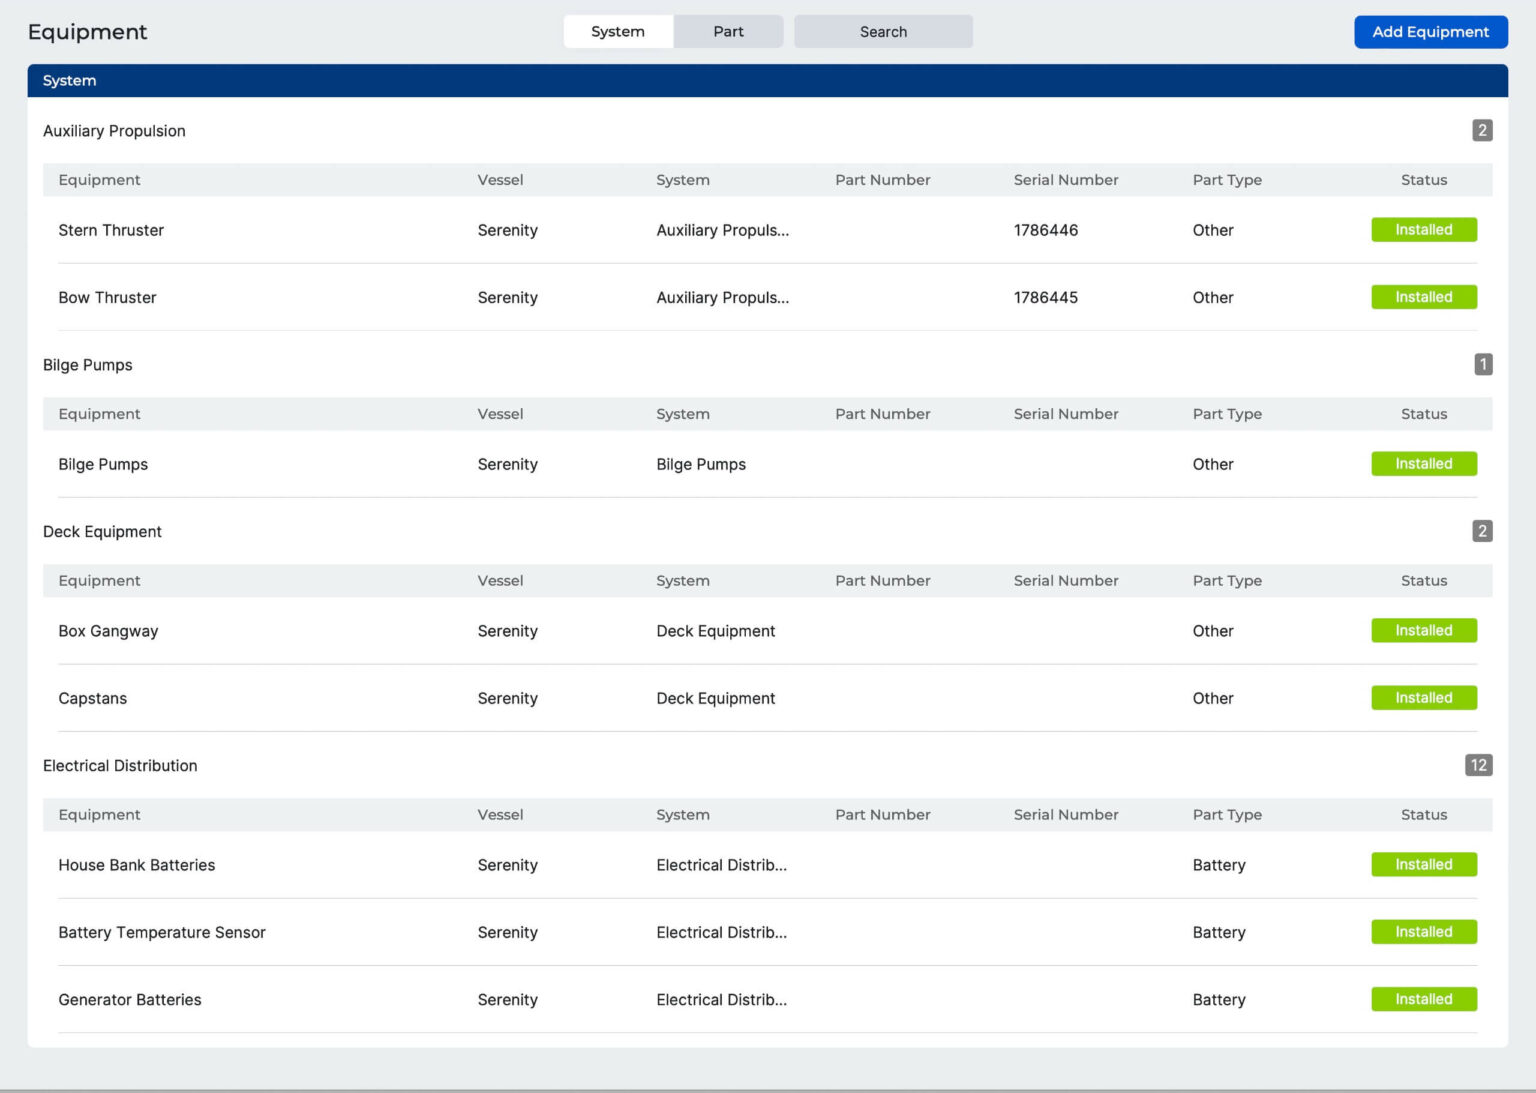This screenshot has height=1093, width=1536.
Task: Switch to the Part tab
Action: pyautogui.click(x=728, y=31)
